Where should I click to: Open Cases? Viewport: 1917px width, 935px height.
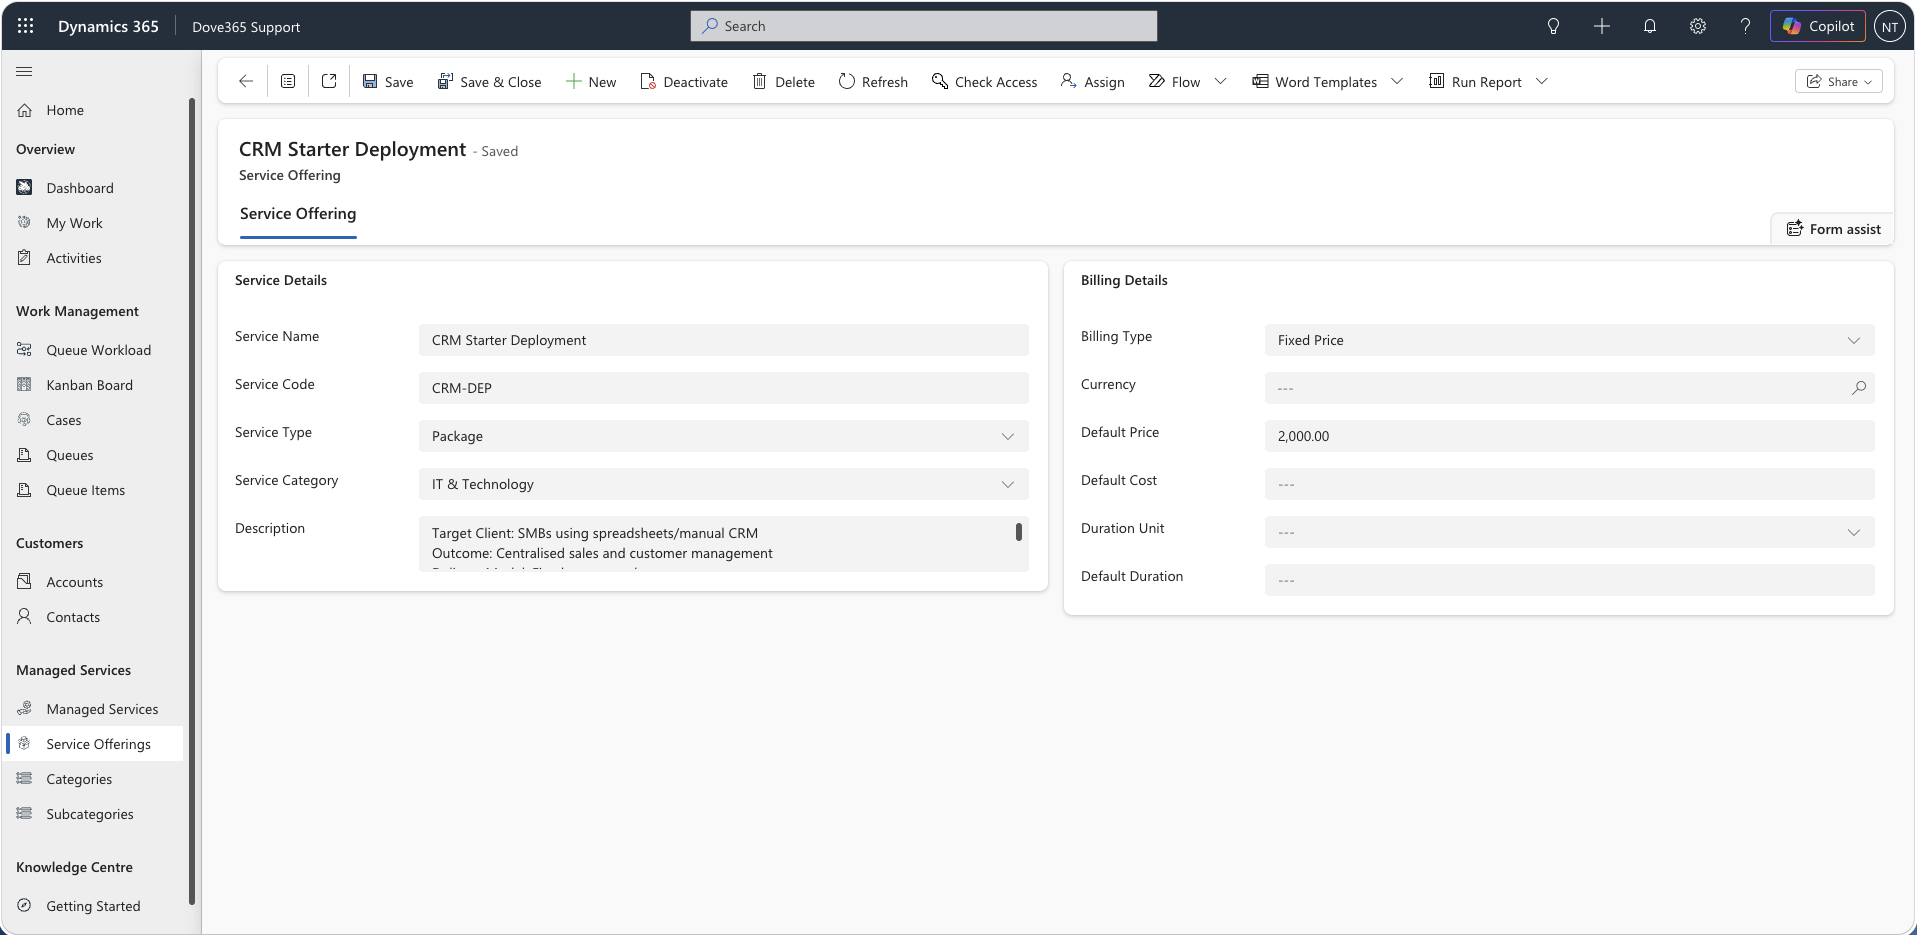pos(92,420)
